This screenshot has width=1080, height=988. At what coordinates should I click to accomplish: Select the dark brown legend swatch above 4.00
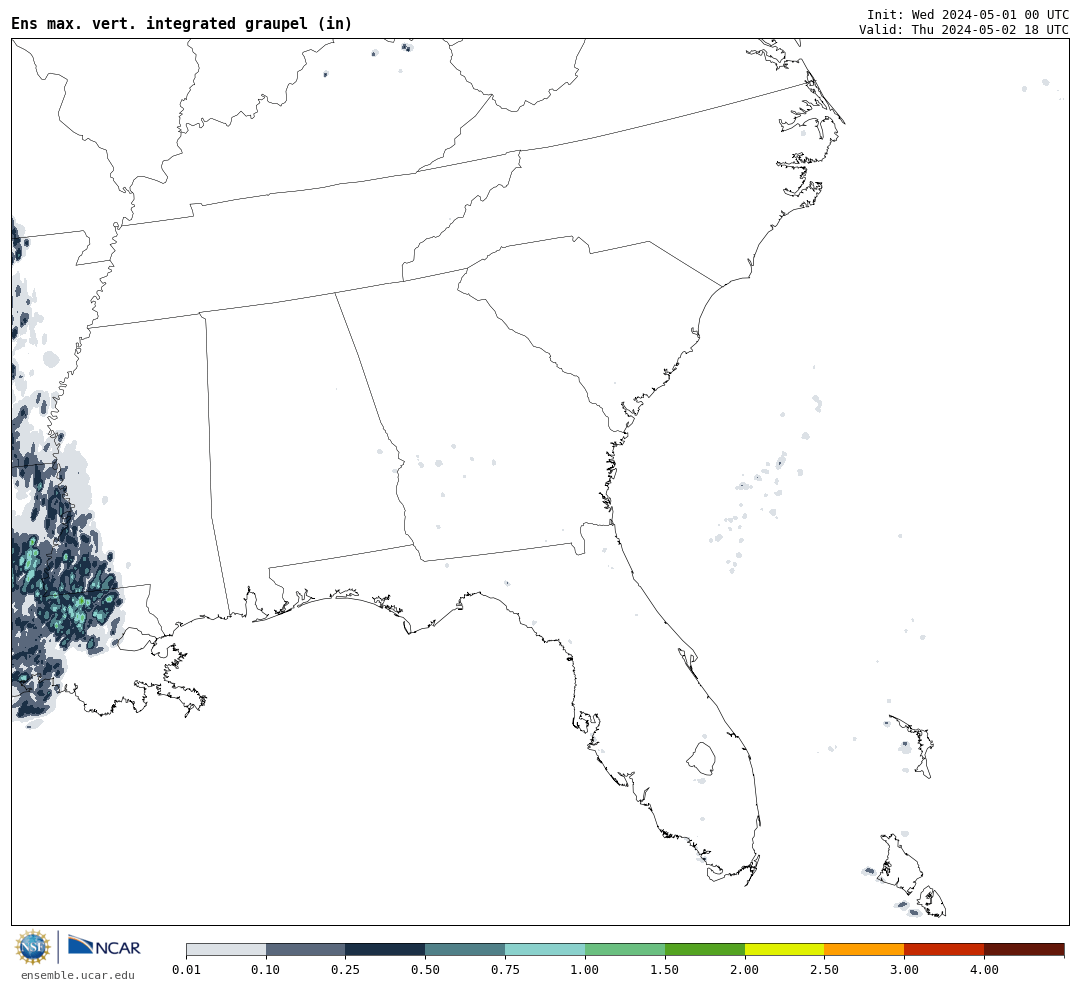(x=1024, y=949)
